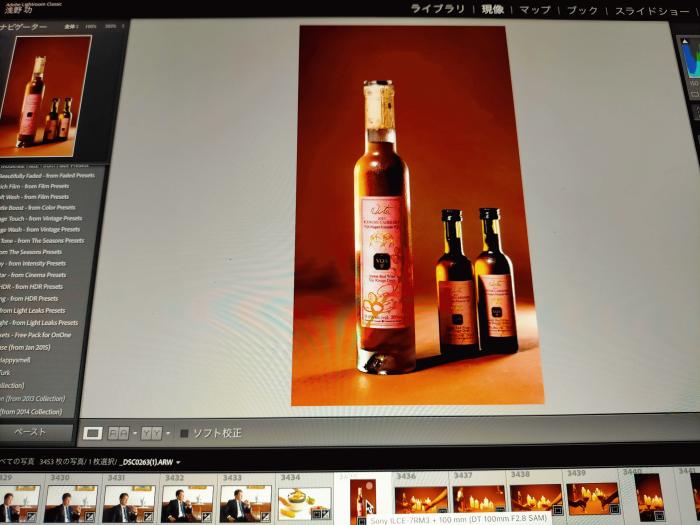Expand the Free Pack for OnOne folder
This screenshot has height=525, width=700.
pyautogui.click(x=36, y=335)
